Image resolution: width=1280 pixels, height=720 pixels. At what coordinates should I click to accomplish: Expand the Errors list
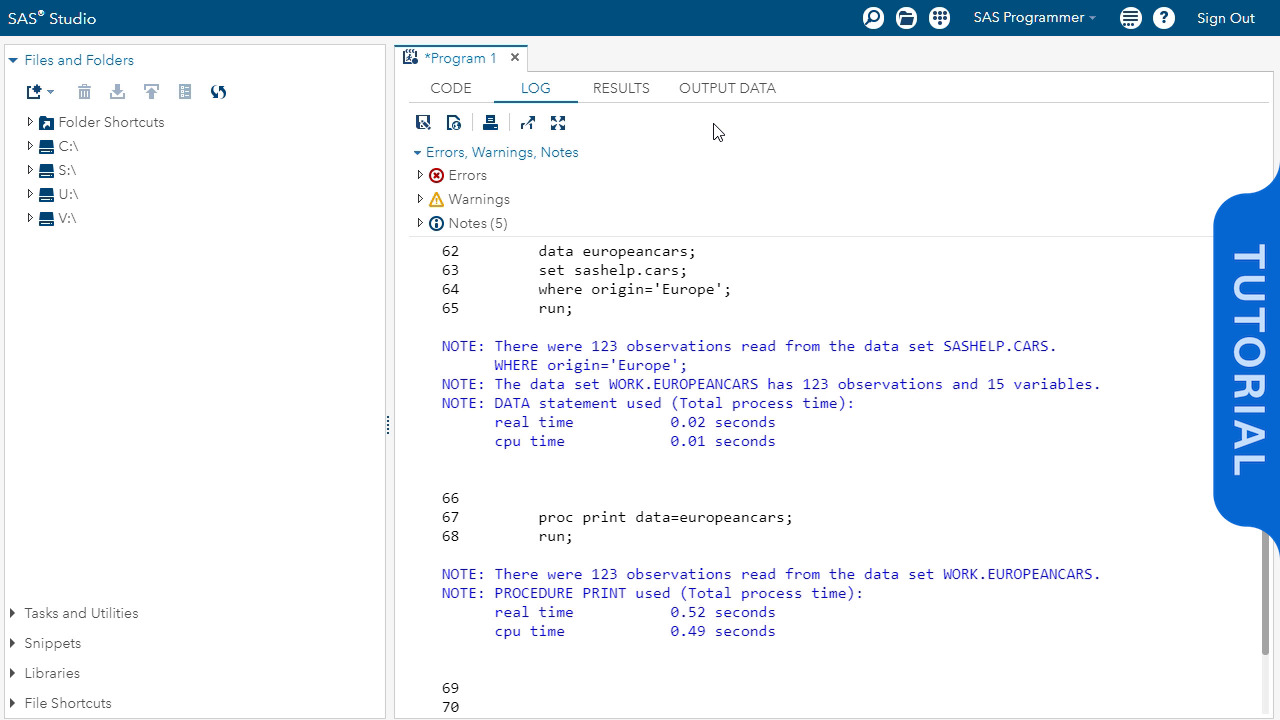coord(420,175)
